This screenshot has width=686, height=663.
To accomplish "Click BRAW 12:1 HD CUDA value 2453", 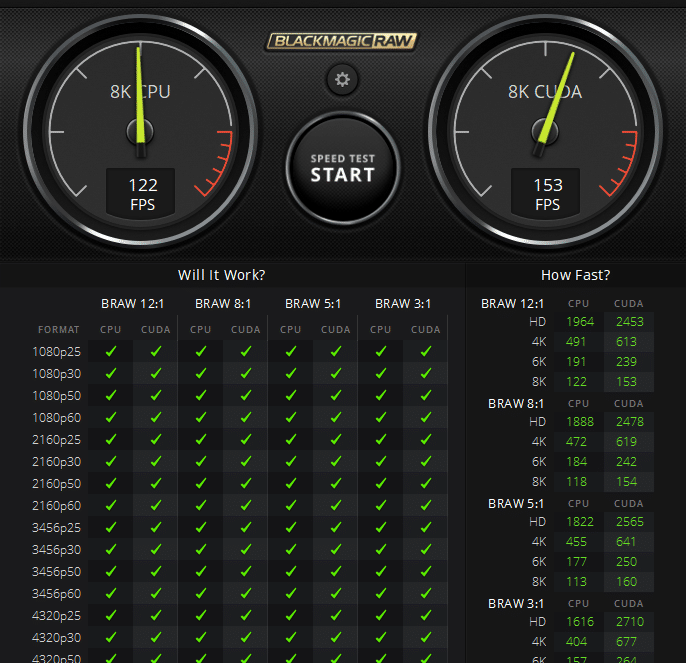I will 630,322.
